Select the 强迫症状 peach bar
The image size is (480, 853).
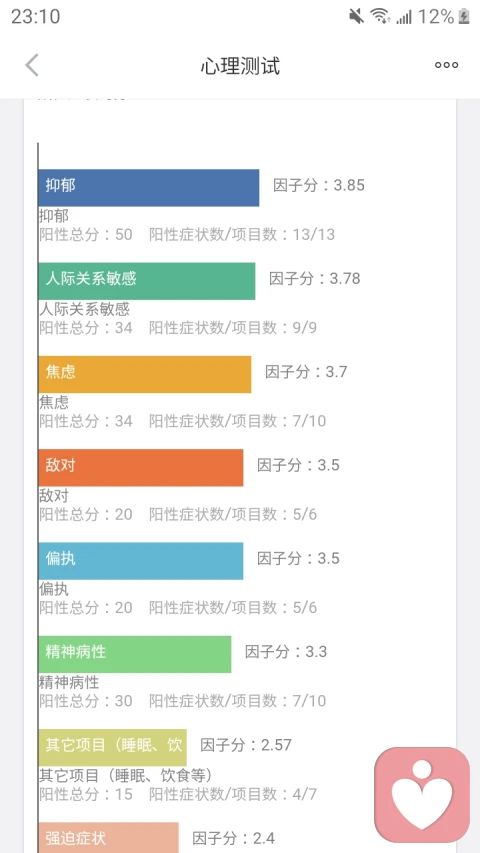pyautogui.click(x=108, y=837)
